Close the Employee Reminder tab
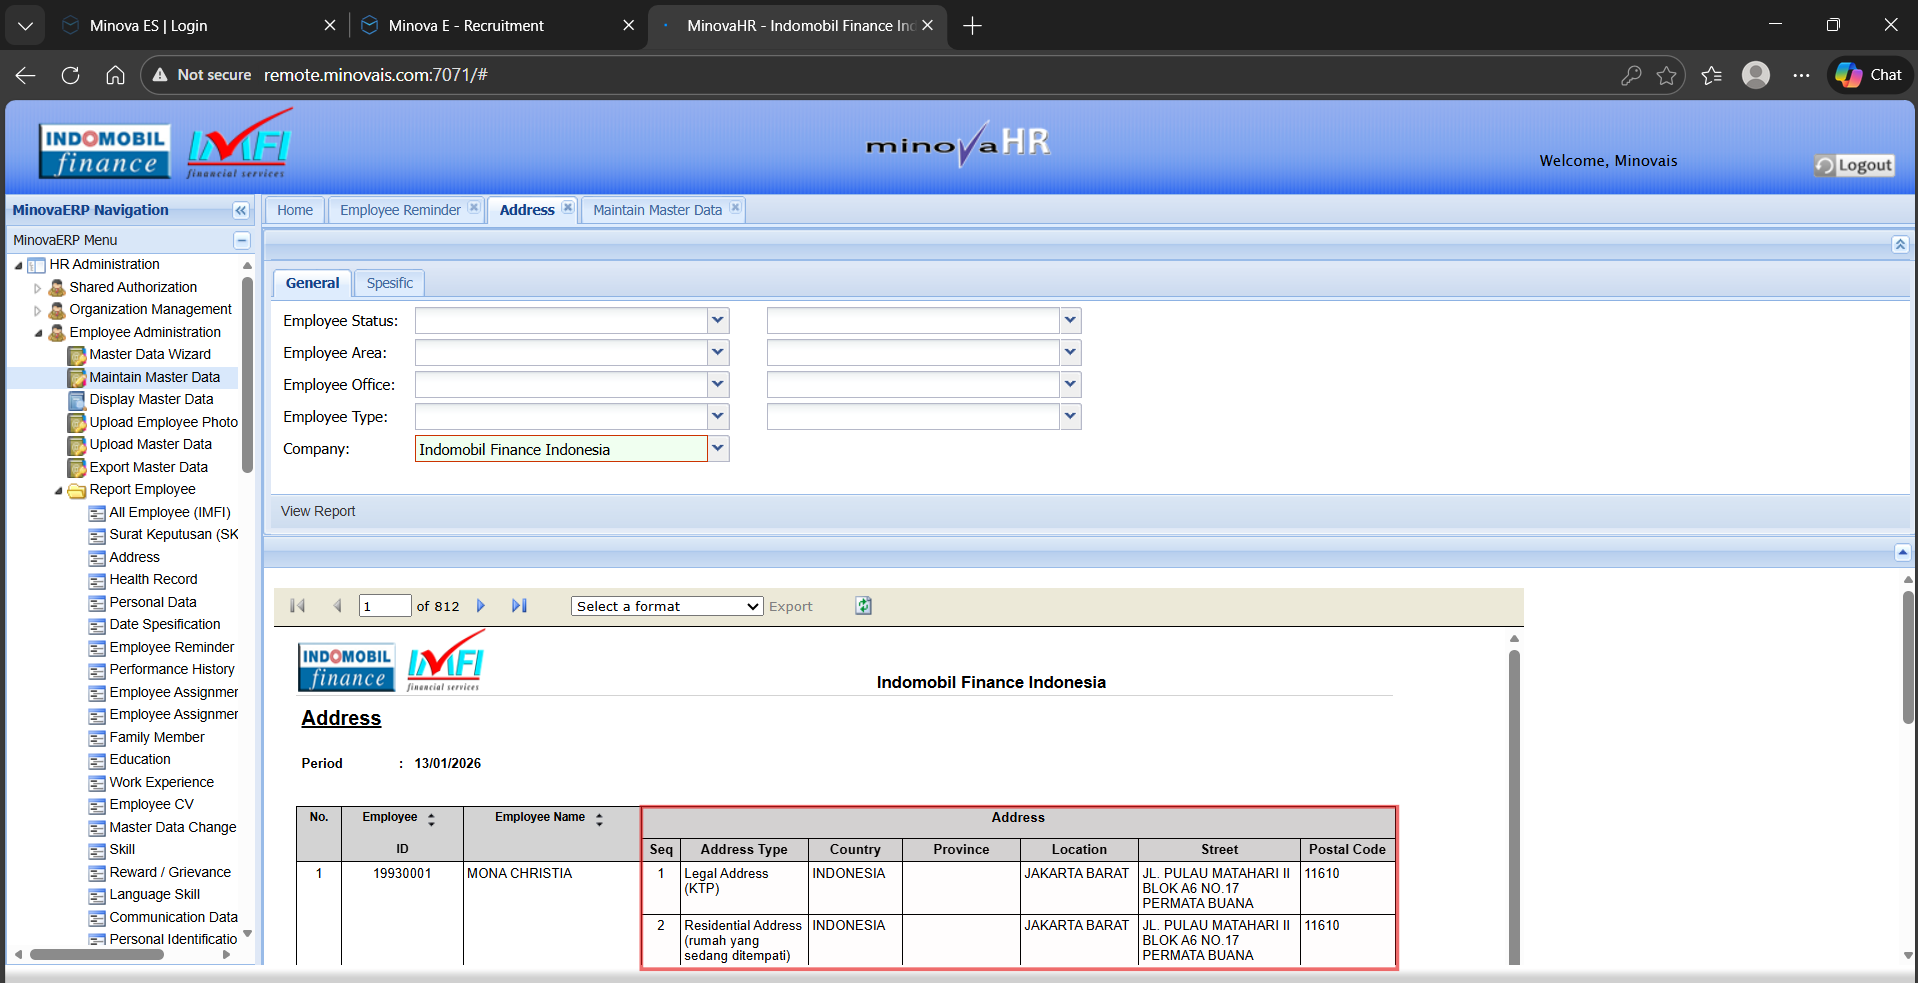Screen dimensions: 1918x983 click(474, 208)
